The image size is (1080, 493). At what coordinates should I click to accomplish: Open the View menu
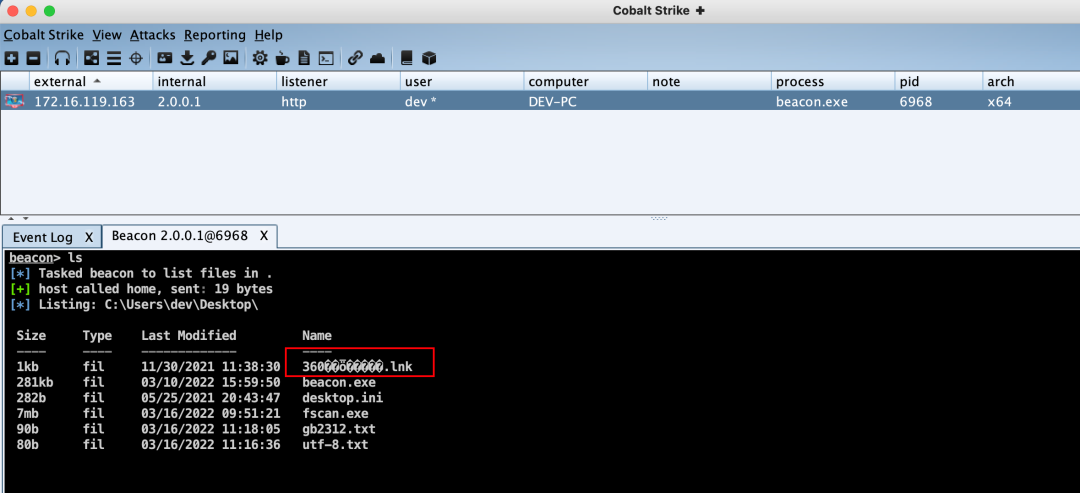107,34
